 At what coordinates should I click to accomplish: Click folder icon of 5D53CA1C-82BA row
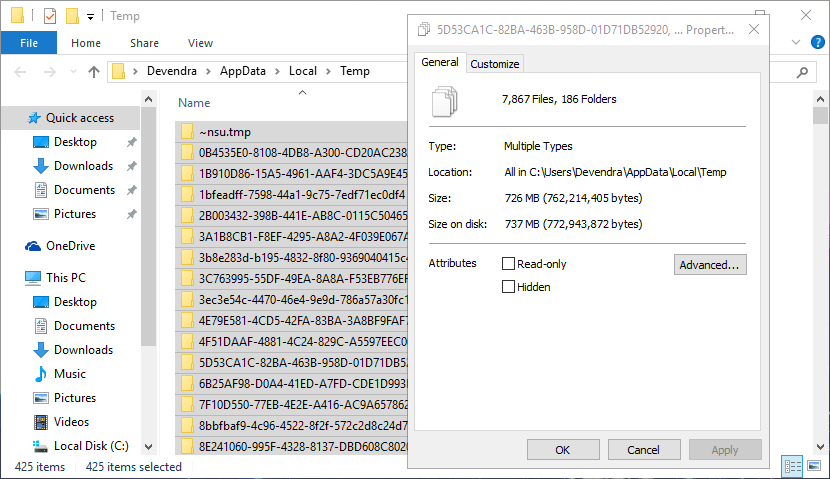(187, 363)
